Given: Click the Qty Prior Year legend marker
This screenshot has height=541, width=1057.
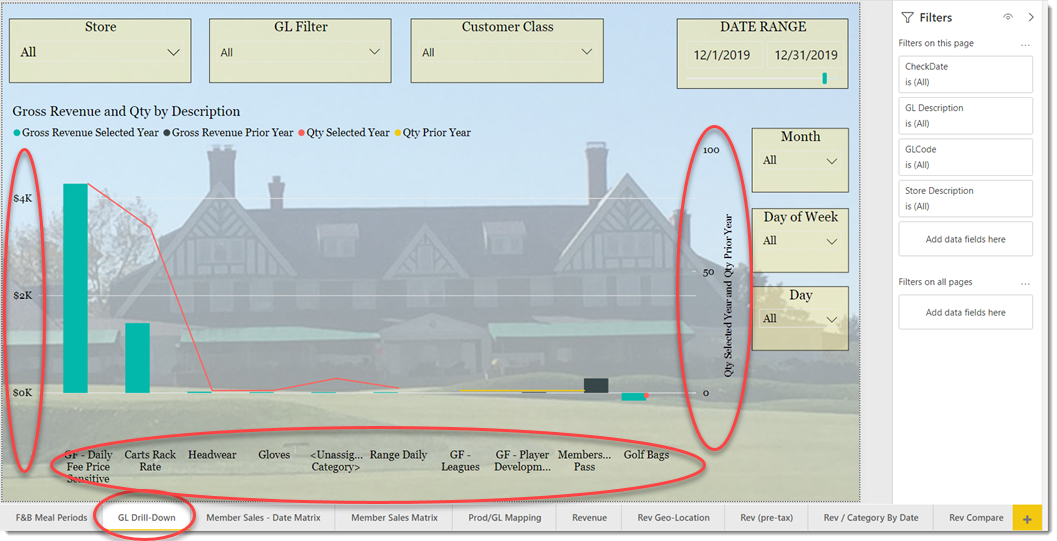Looking at the screenshot, I should [397, 133].
